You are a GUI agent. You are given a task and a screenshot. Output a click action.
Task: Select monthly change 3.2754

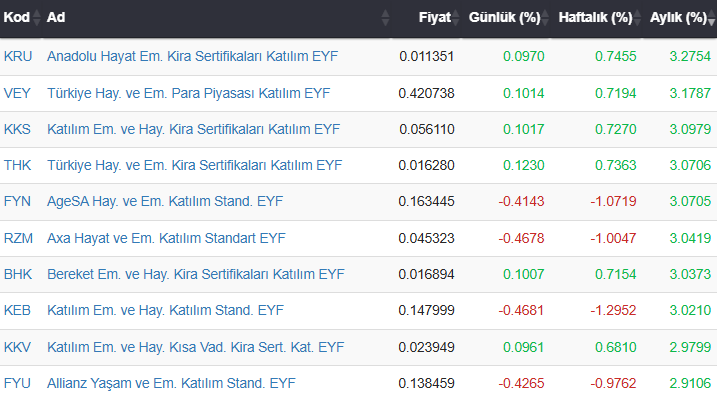690,56
